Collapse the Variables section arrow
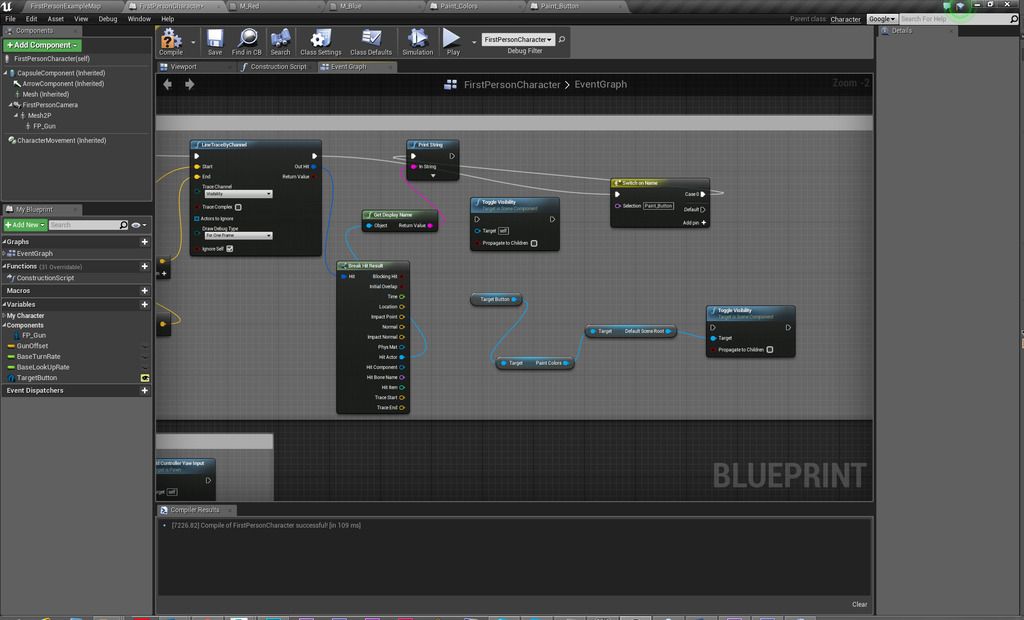Image resolution: width=1024 pixels, height=620 pixels. (x=4, y=304)
